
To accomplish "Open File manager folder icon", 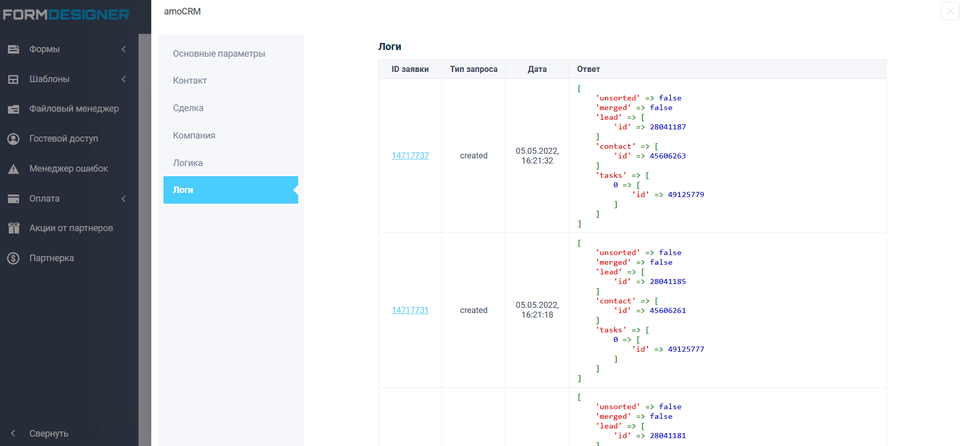I will 14,109.
